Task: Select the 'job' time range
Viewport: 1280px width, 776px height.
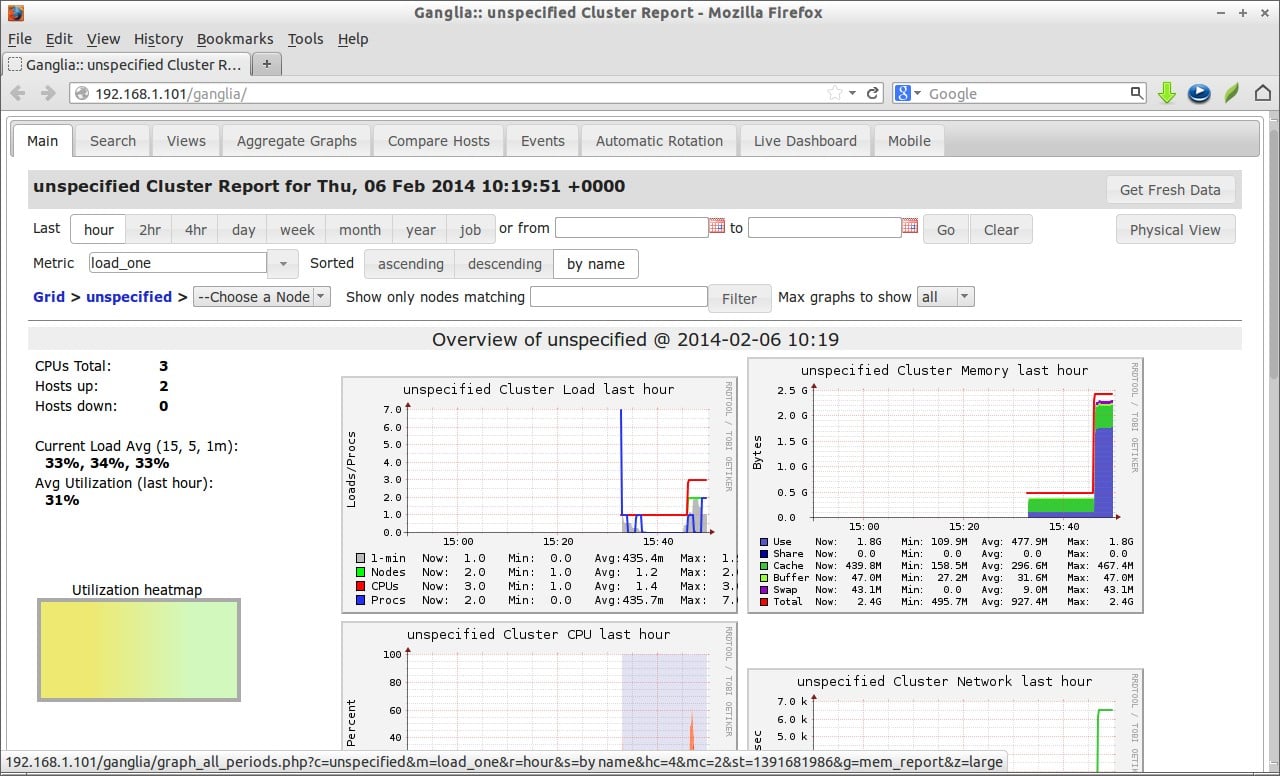Action: [470, 229]
